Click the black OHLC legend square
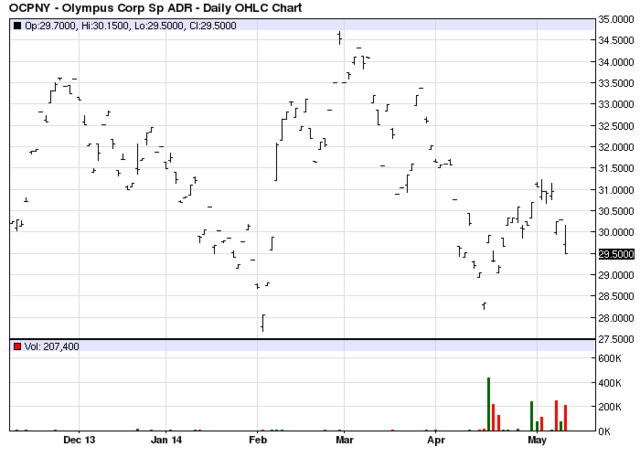The image size is (640, 468). pos(17,26)
